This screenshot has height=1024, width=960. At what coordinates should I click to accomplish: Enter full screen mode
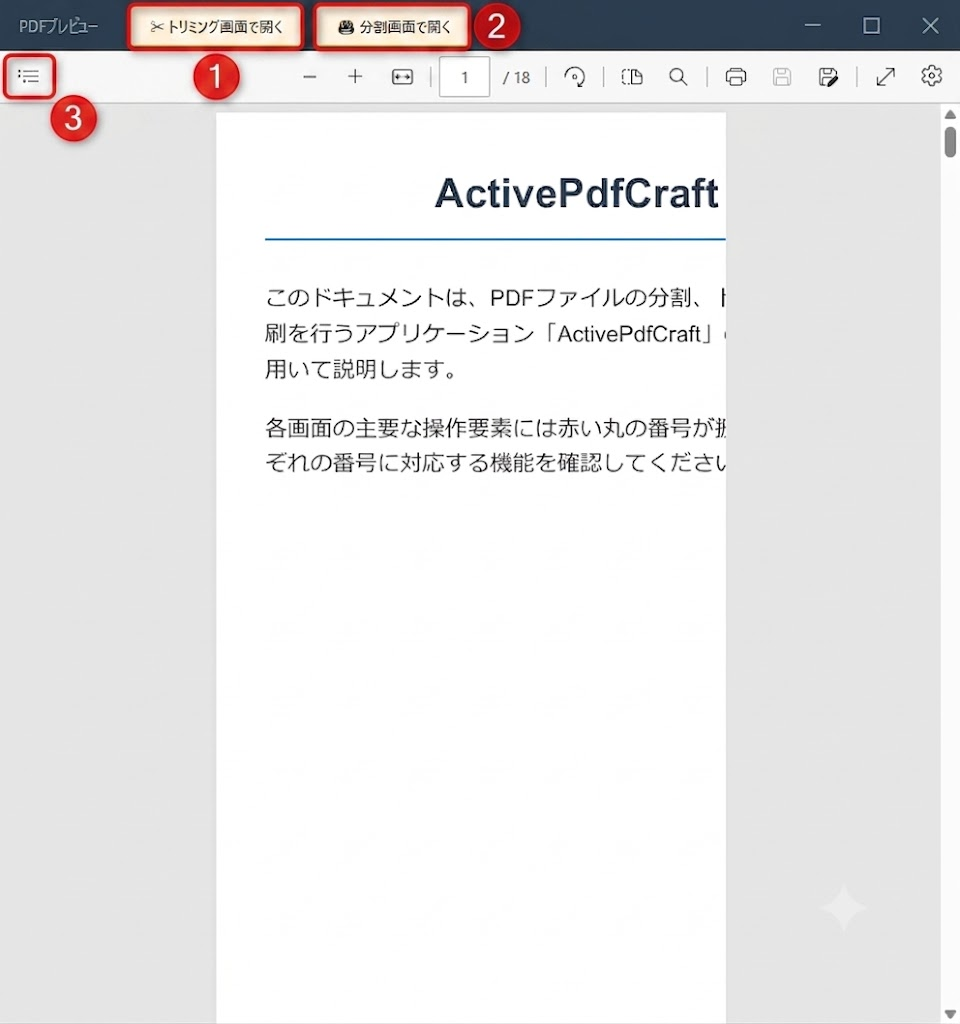click(x=886, y=77)
